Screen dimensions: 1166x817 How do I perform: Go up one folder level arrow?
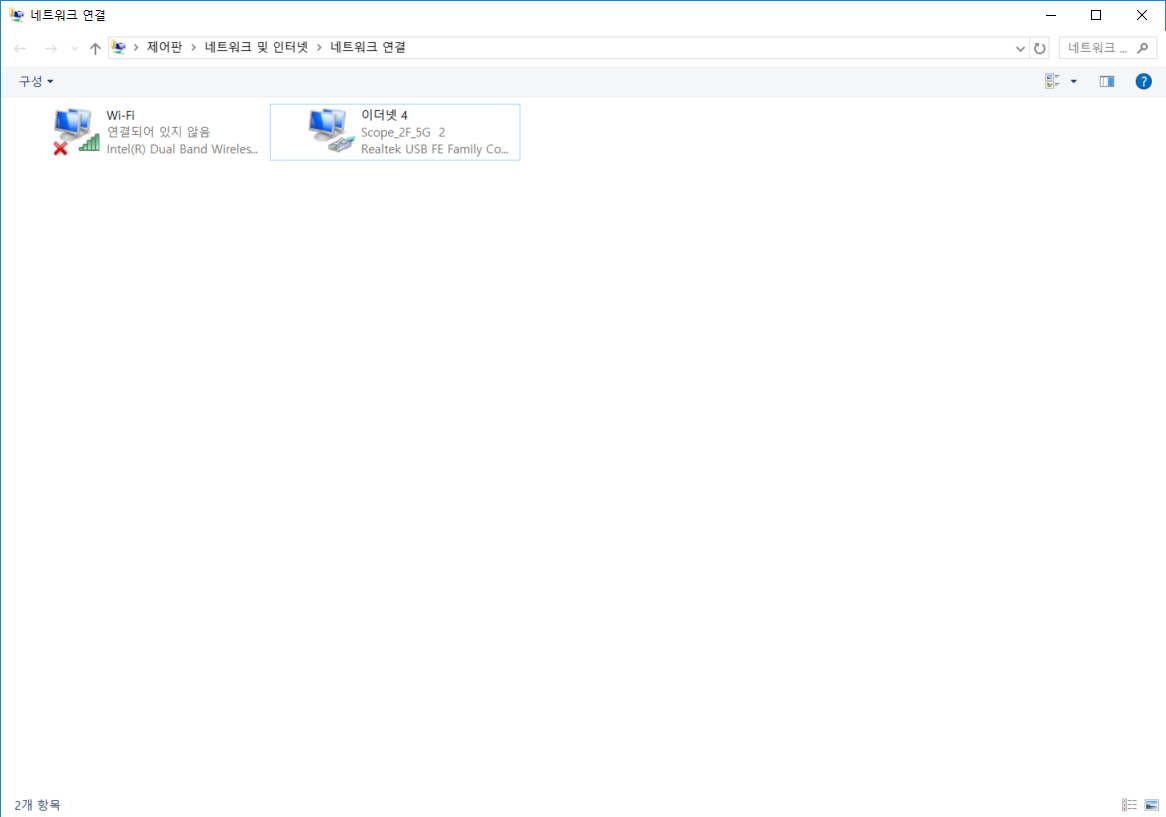click(95, 48)
